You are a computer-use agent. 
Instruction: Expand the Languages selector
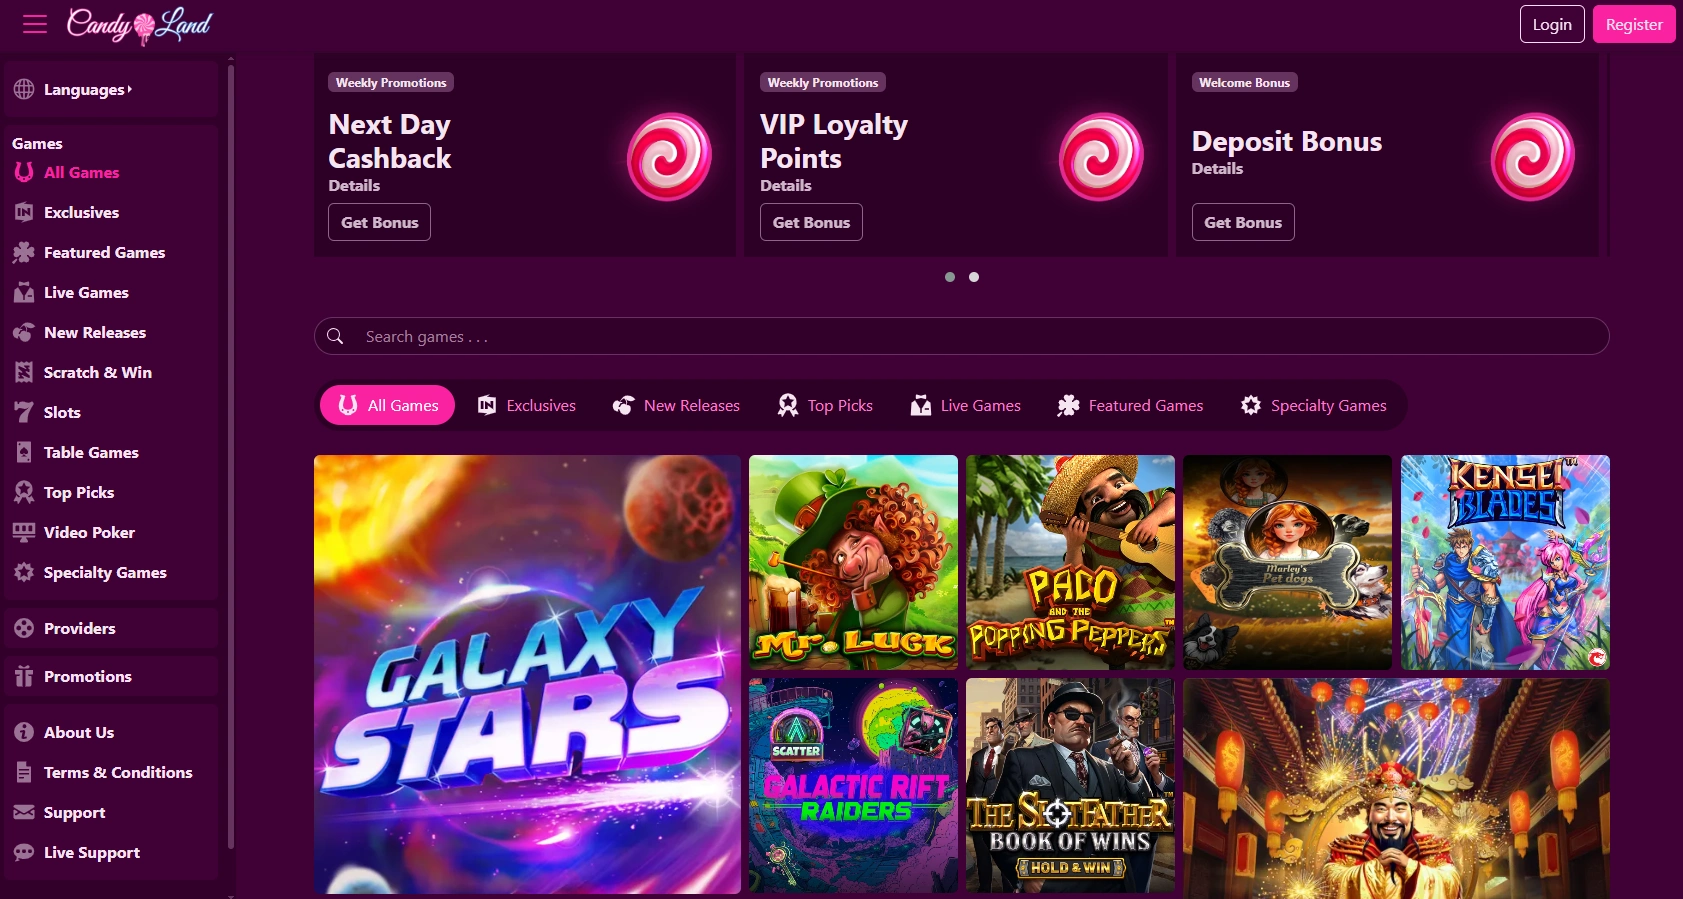coord(87,90)
